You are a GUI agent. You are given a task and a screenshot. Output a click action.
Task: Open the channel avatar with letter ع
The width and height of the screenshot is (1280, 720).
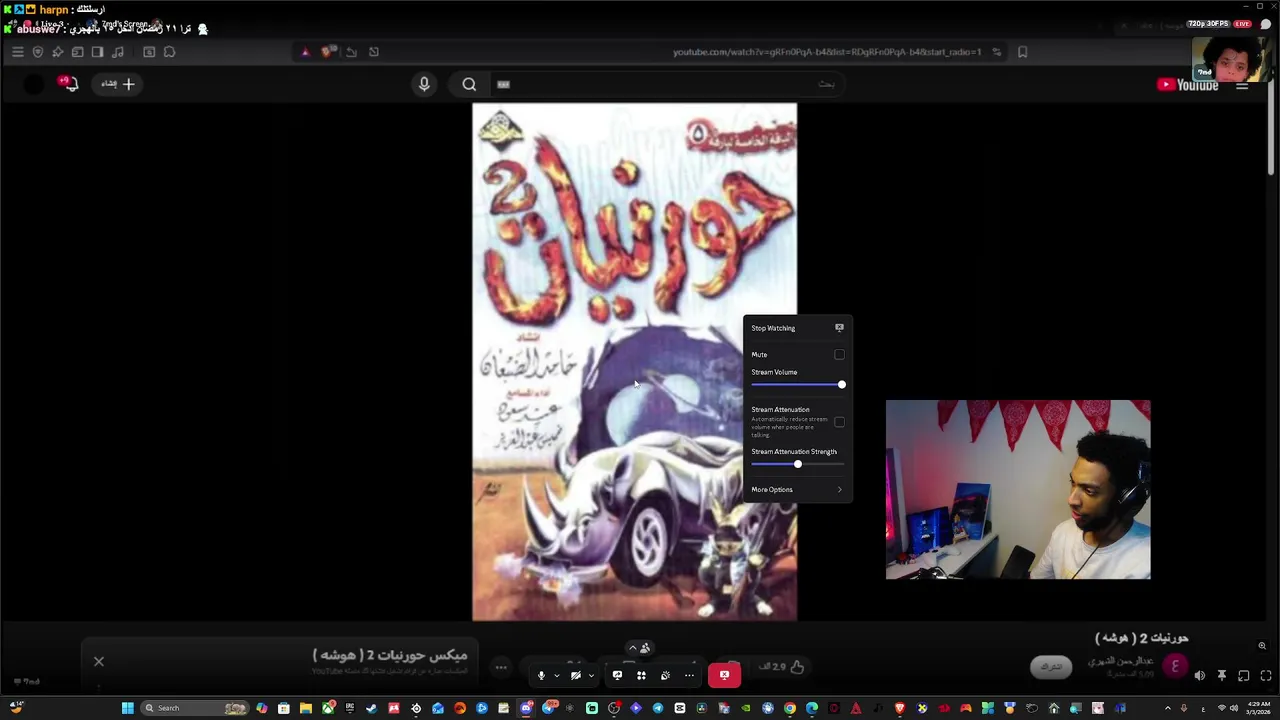[1175, 666]
